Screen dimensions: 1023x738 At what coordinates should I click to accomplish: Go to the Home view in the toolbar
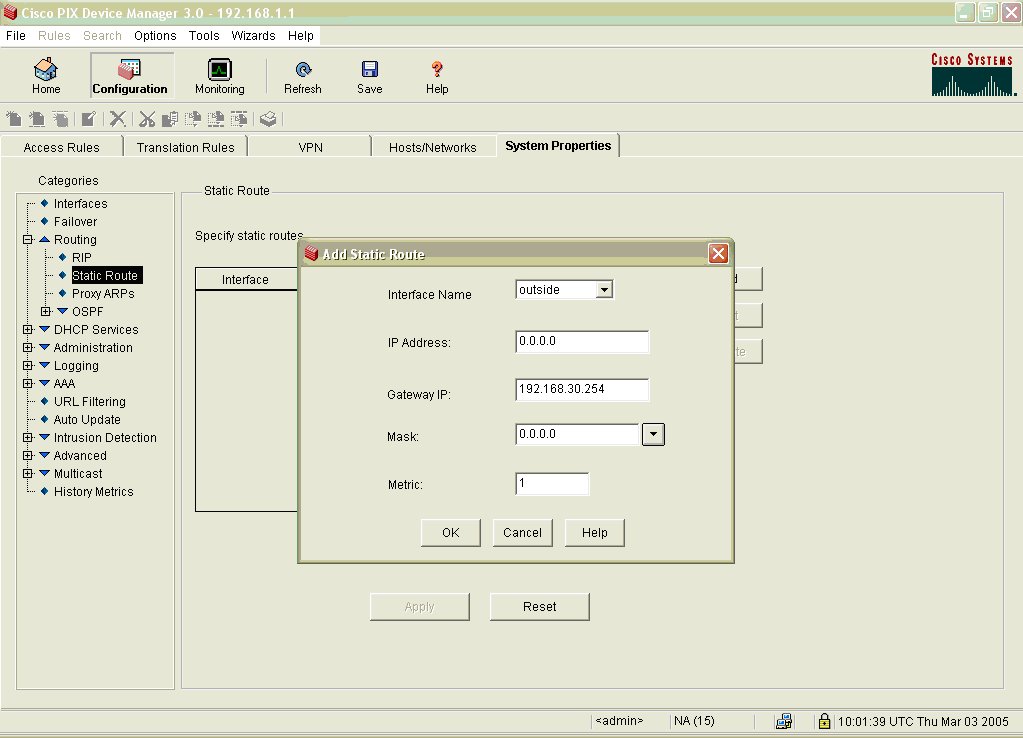46,76
